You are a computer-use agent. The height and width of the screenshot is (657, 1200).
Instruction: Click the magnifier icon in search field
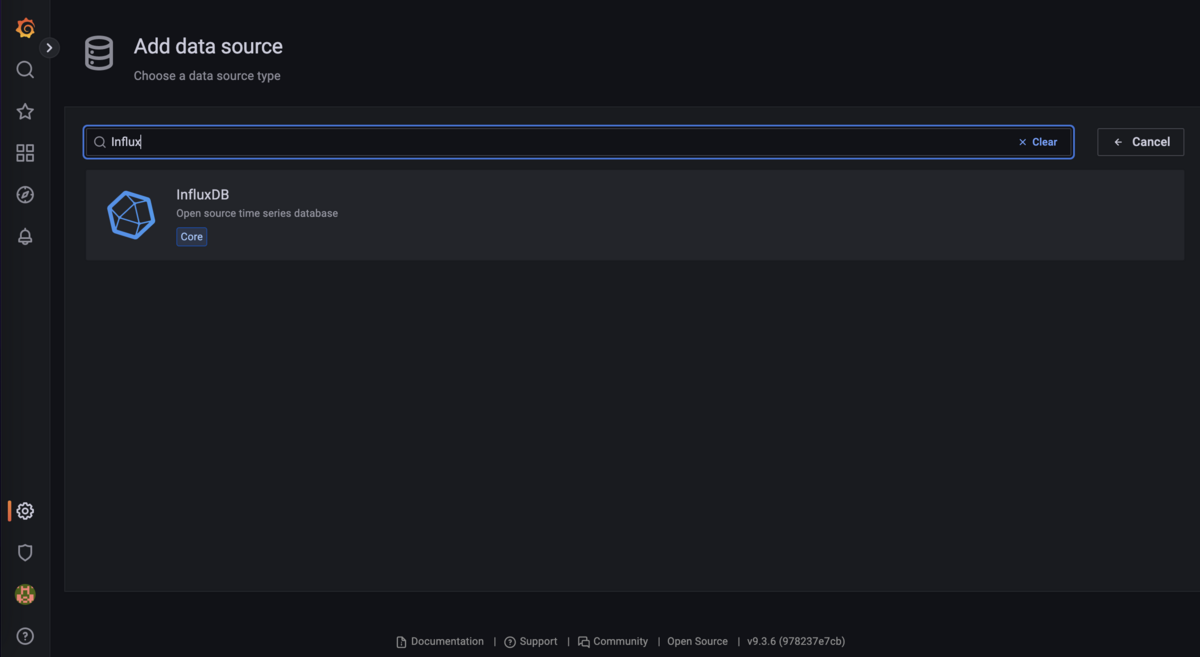click(100, 142)
